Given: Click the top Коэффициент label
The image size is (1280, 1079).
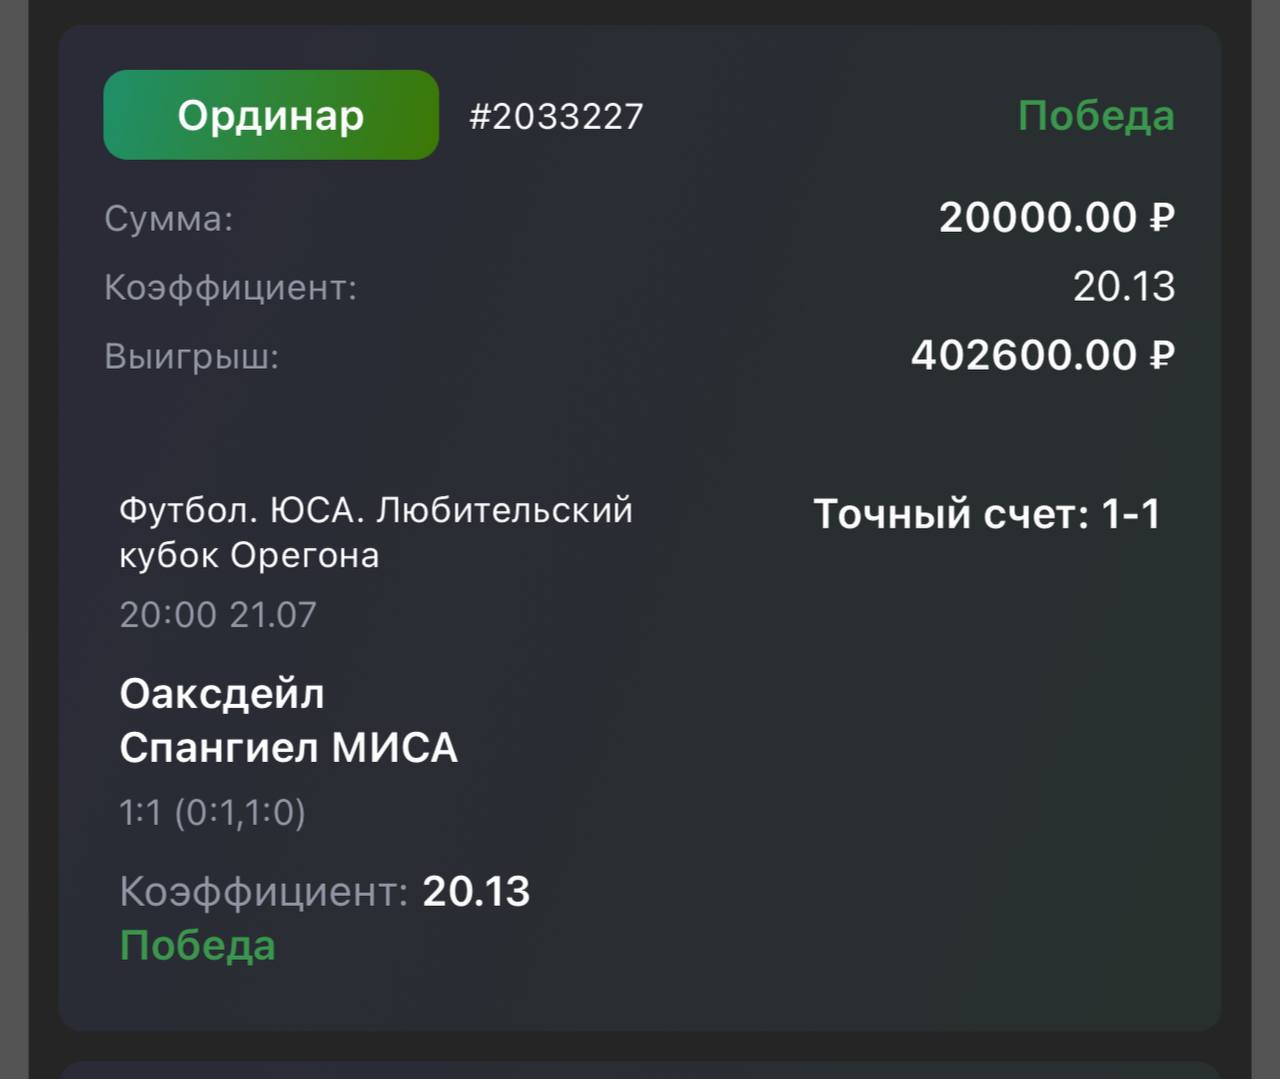Looking at the screenshot, I should pyautogui.click(x=230, y=288).
